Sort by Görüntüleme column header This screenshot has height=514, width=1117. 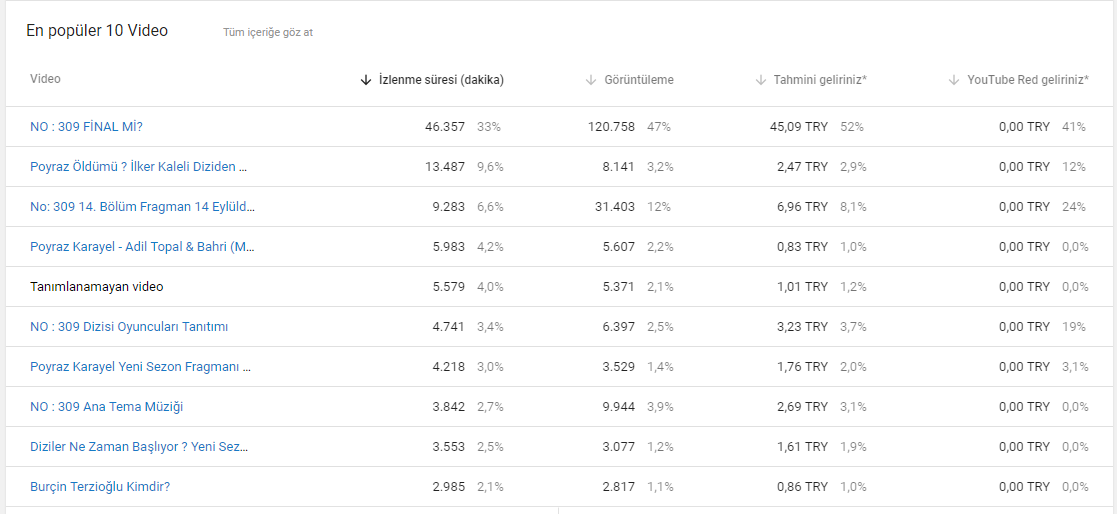pyautogui.click(x=639, y=80)
